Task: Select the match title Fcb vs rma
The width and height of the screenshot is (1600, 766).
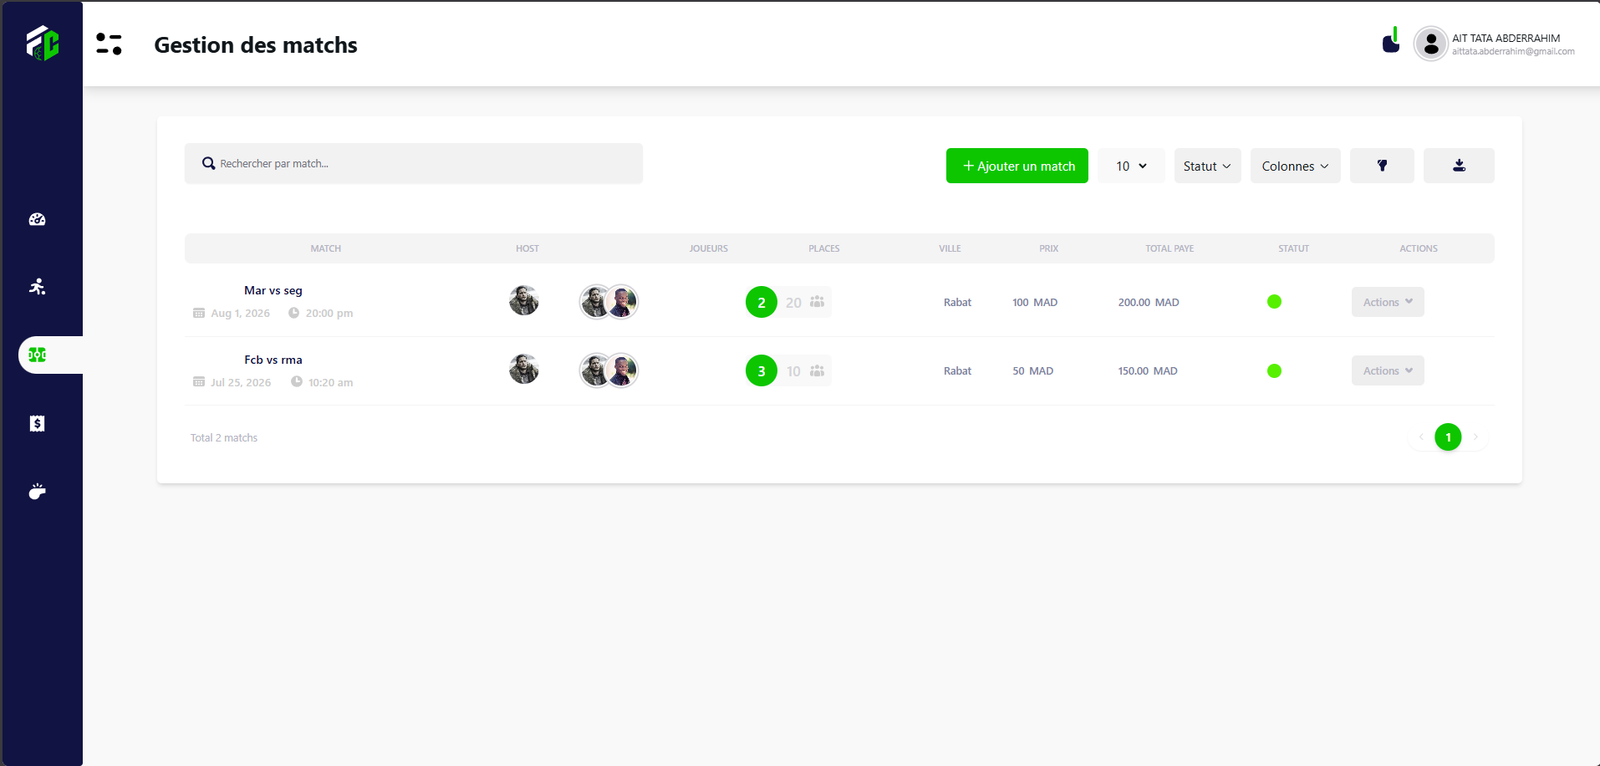Action: [x=273, y=360]
